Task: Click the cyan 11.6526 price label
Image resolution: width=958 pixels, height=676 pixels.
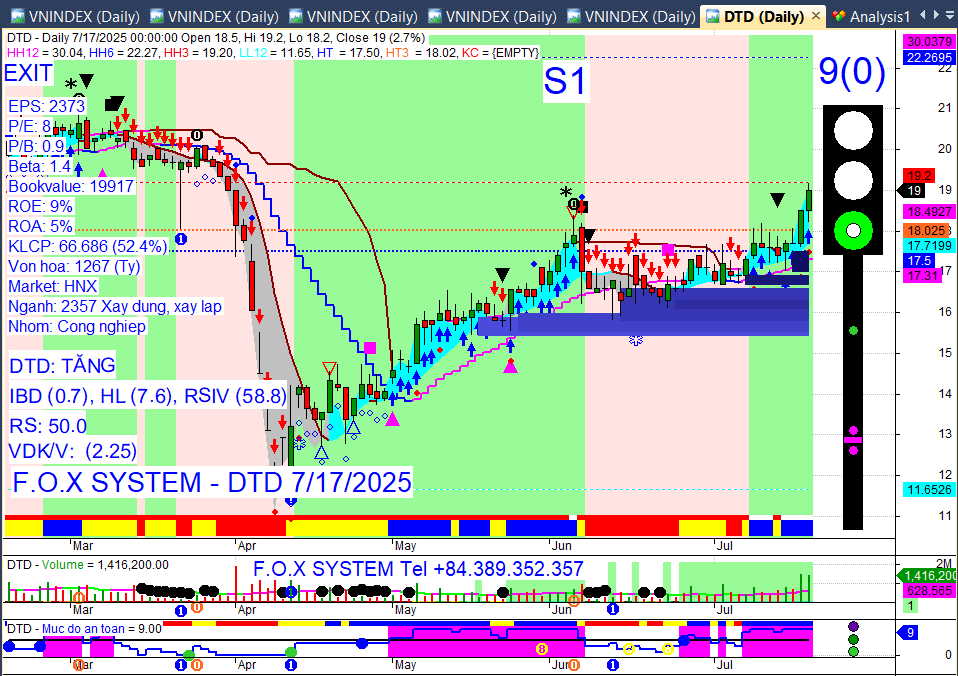Action: (x=929, y=490)
